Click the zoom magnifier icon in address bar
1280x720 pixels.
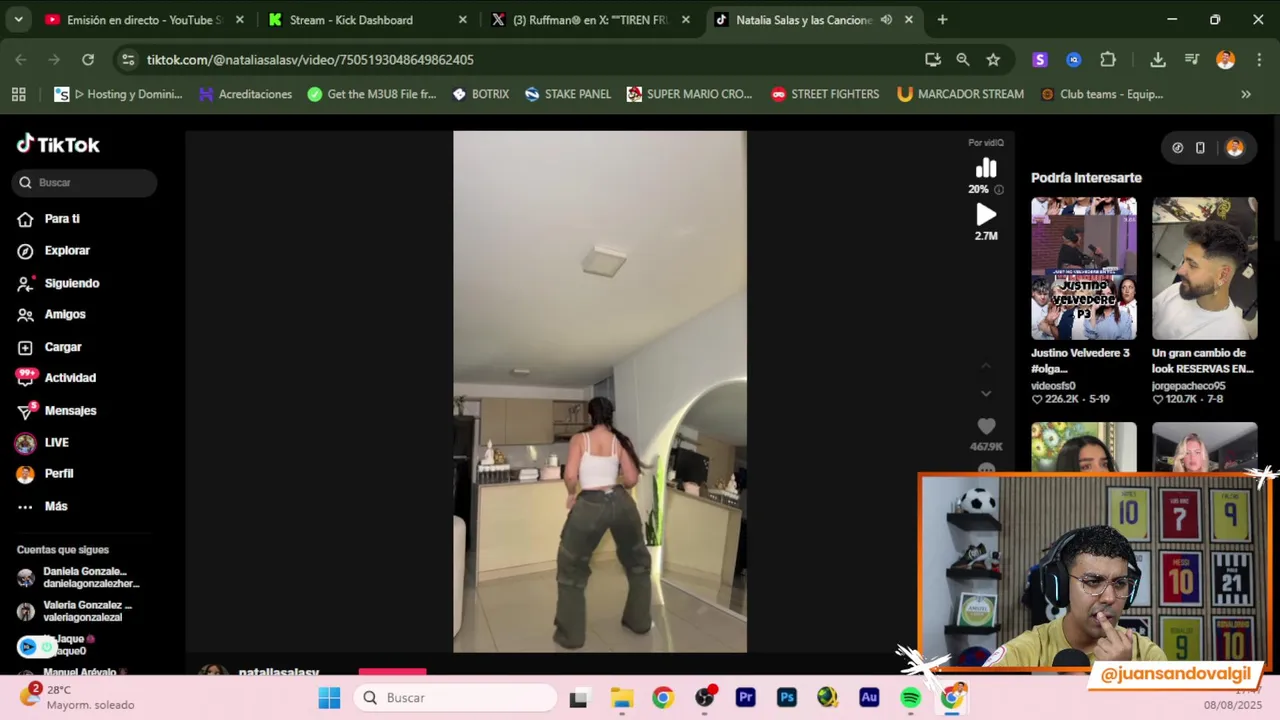pyautogui.click(x=963, y=60)
